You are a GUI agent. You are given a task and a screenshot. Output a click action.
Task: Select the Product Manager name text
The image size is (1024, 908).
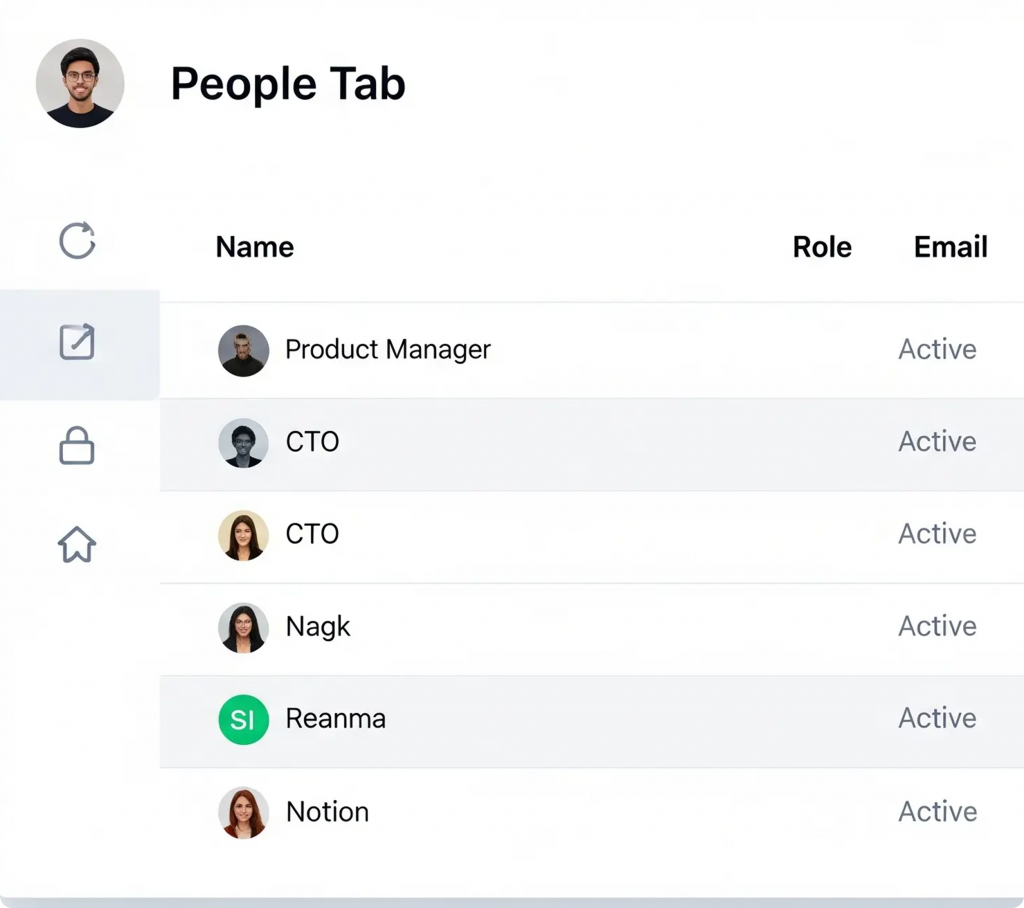pos(388,350)
